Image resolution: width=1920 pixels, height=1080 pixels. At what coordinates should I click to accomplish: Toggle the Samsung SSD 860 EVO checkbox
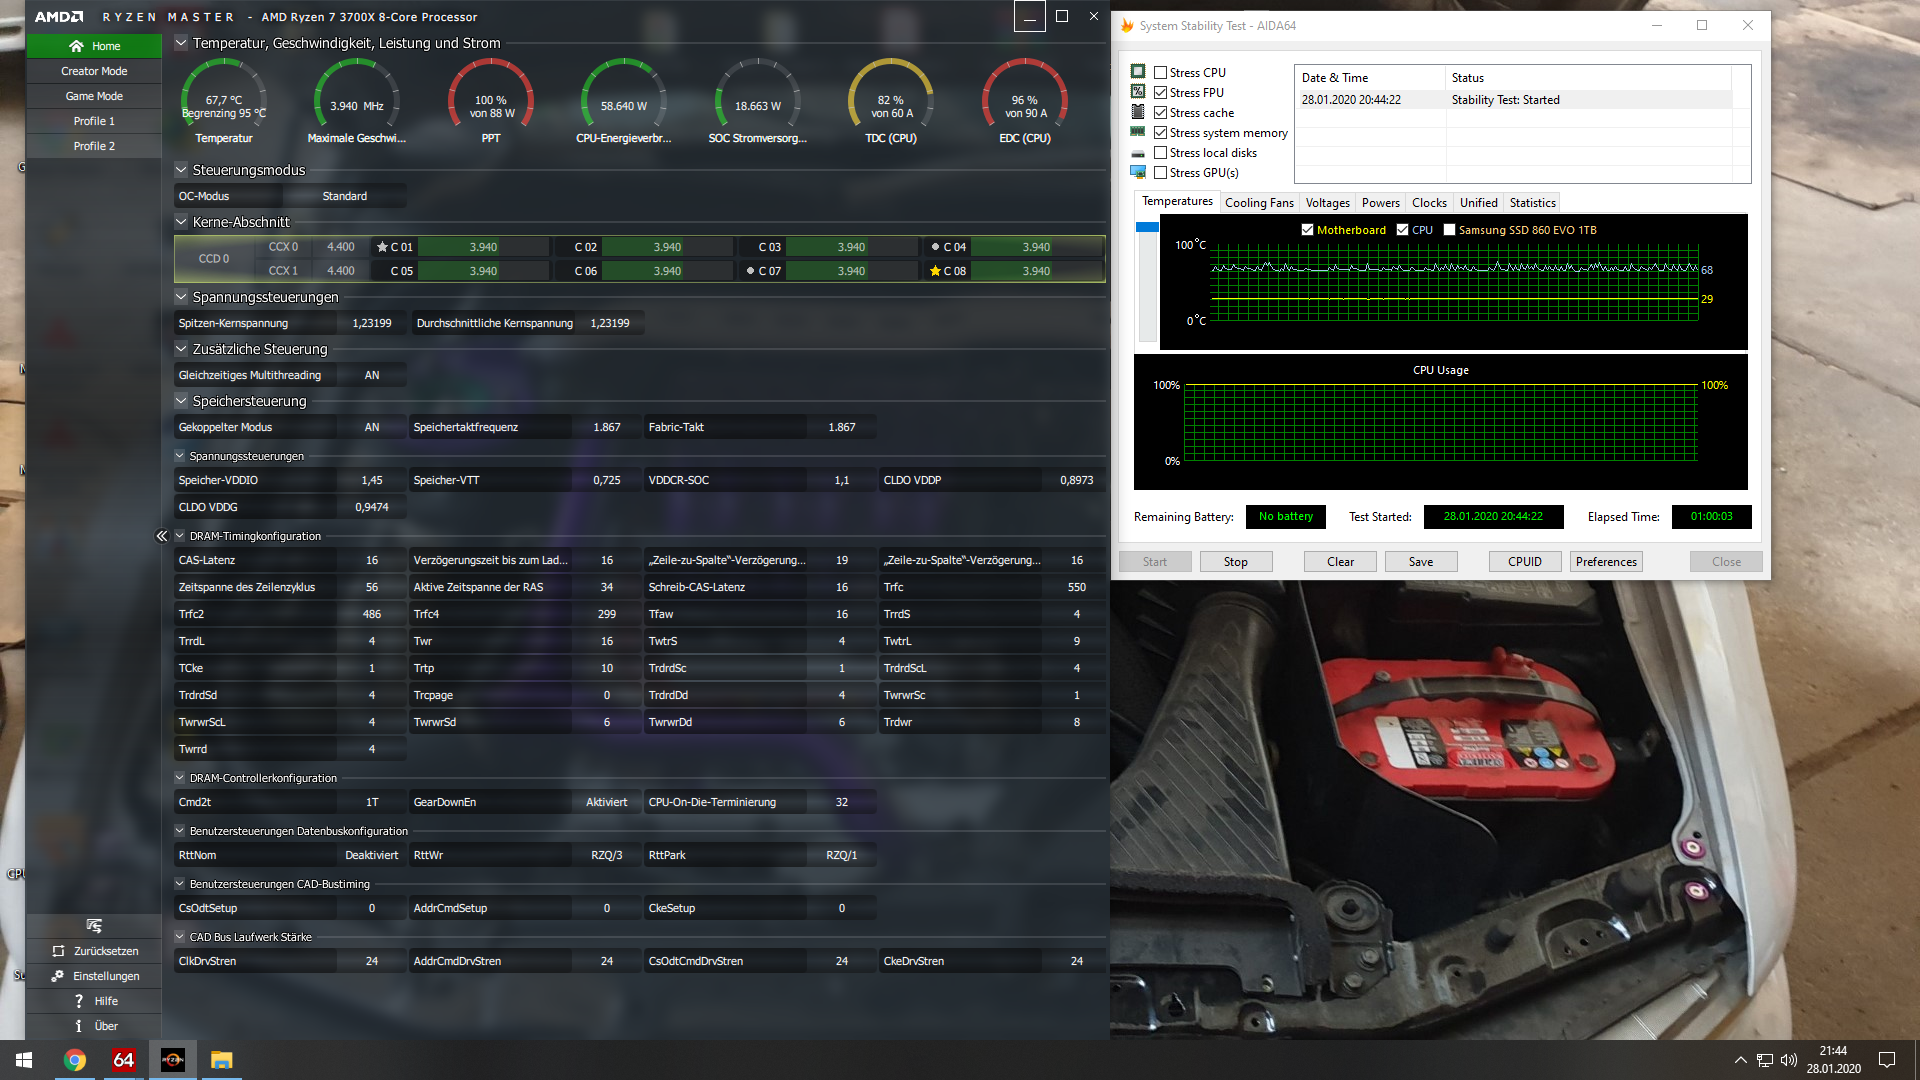coord(1449,230)
